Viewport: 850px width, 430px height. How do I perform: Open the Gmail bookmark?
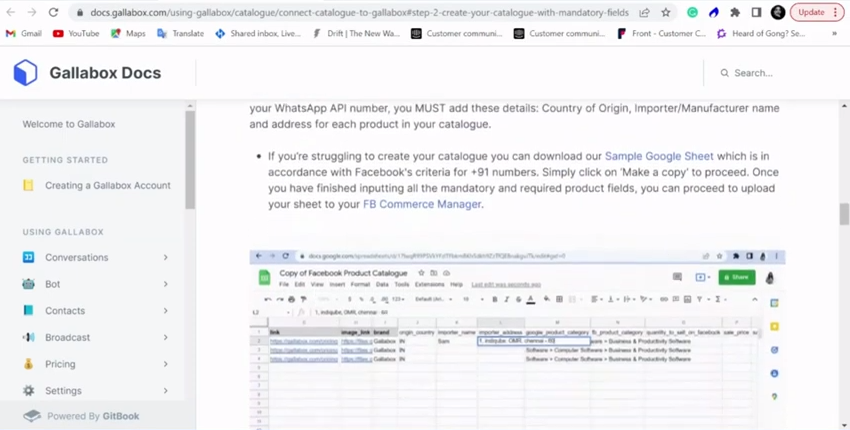pyautogui.click(x=23, y=33)
